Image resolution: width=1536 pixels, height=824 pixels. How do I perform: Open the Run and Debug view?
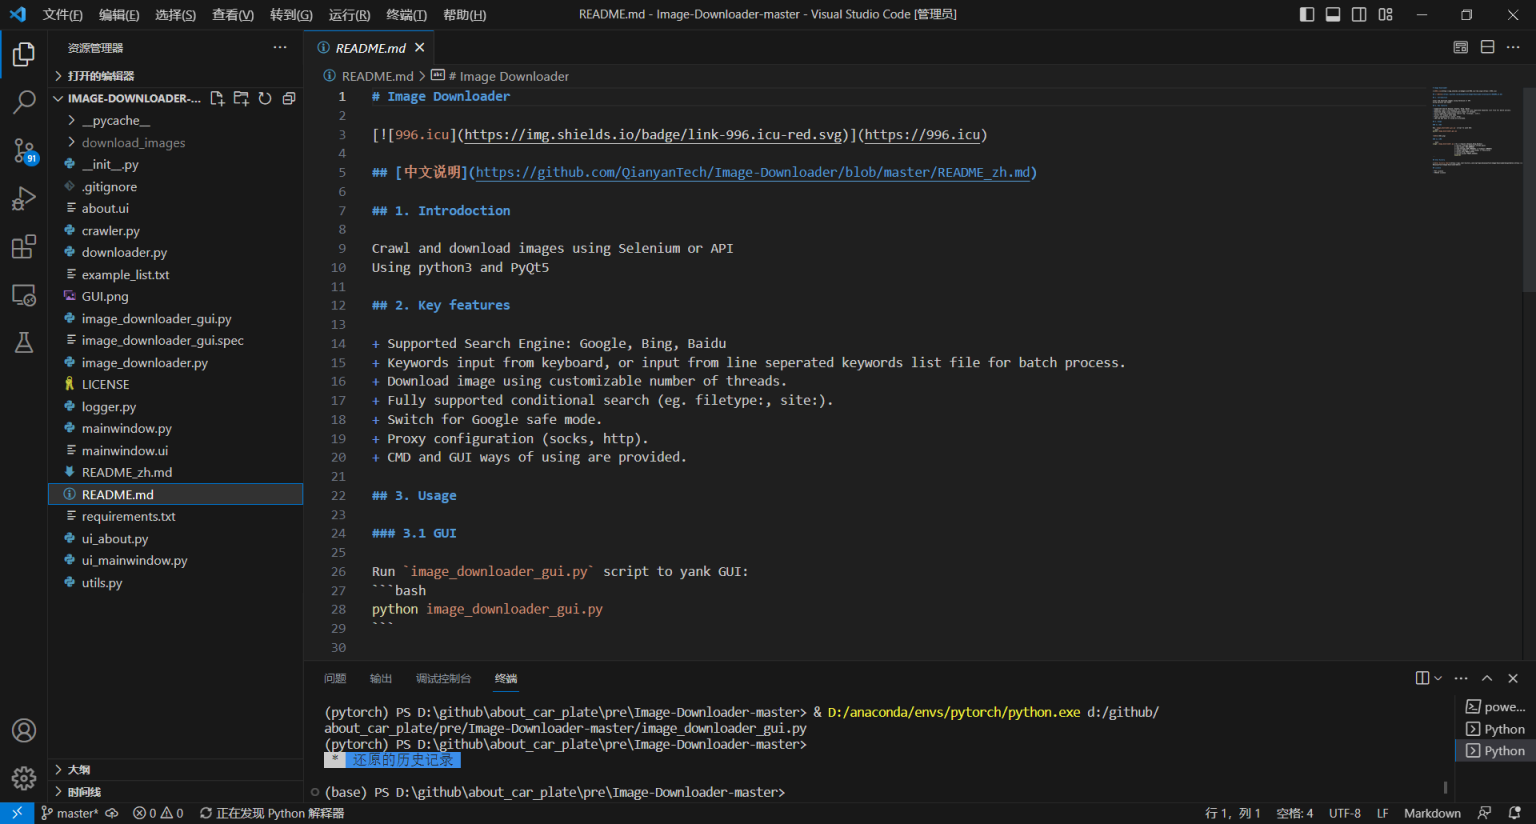point(24,199)
